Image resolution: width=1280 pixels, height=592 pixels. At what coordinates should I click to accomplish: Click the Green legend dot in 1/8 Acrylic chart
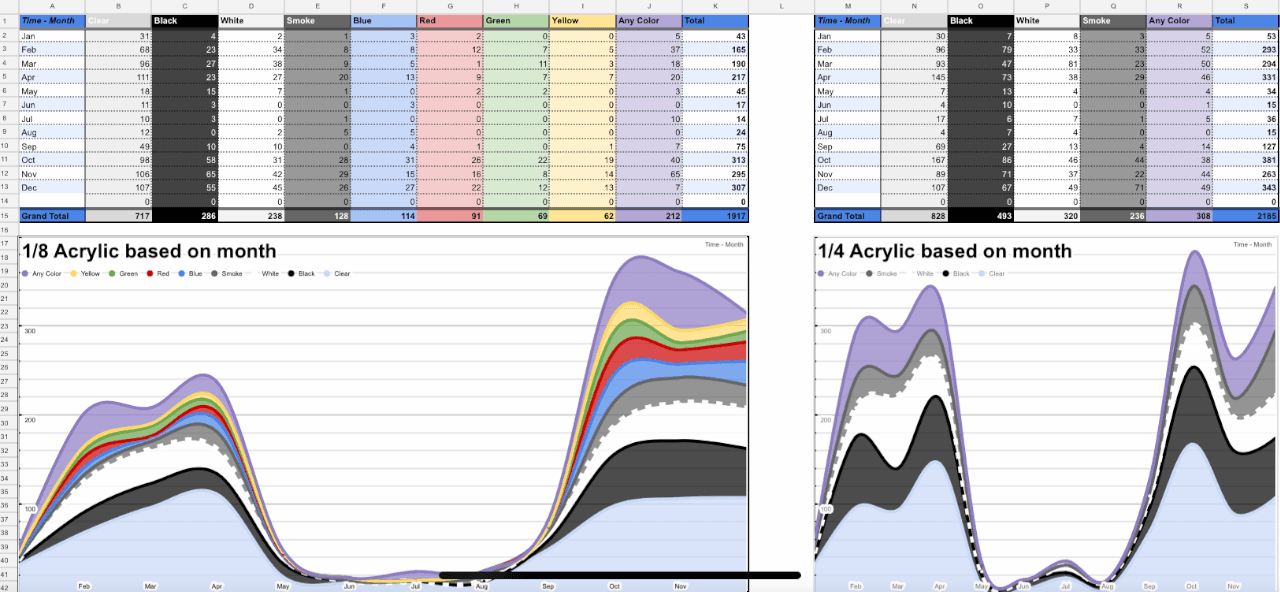coord(113,273)
